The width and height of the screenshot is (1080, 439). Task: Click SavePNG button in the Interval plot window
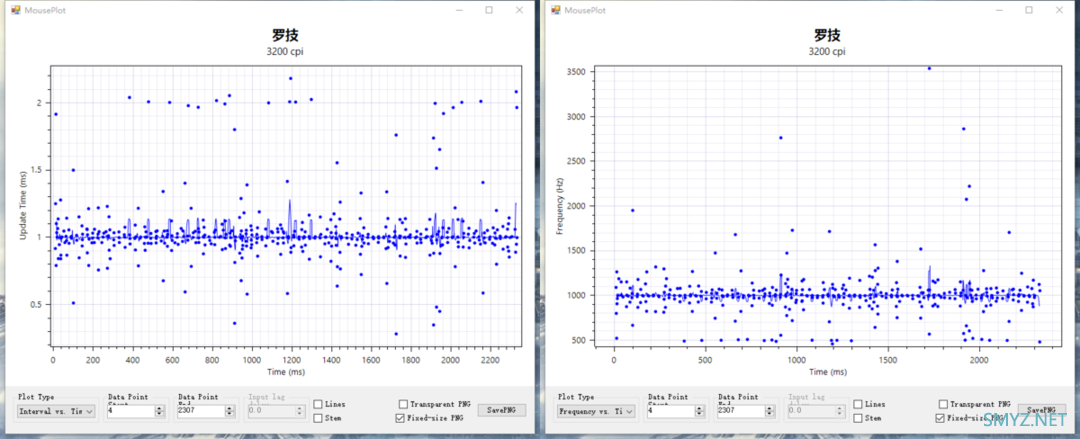pos(502,410)
